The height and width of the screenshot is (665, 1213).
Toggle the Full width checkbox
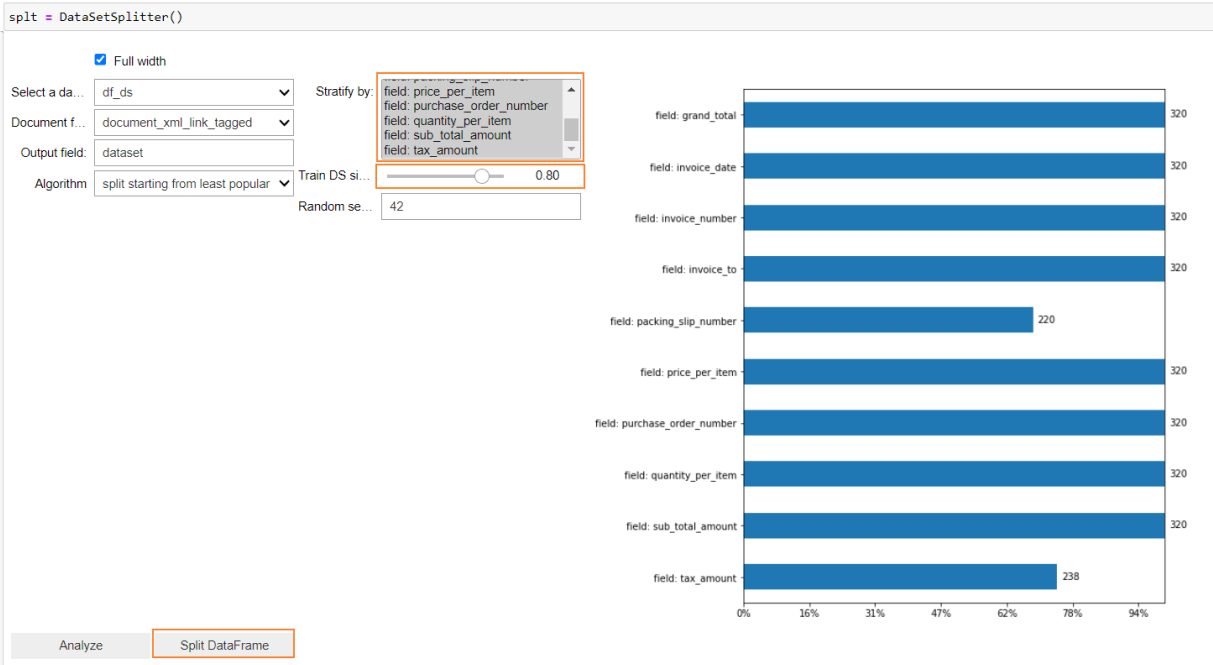click(100, 60)
